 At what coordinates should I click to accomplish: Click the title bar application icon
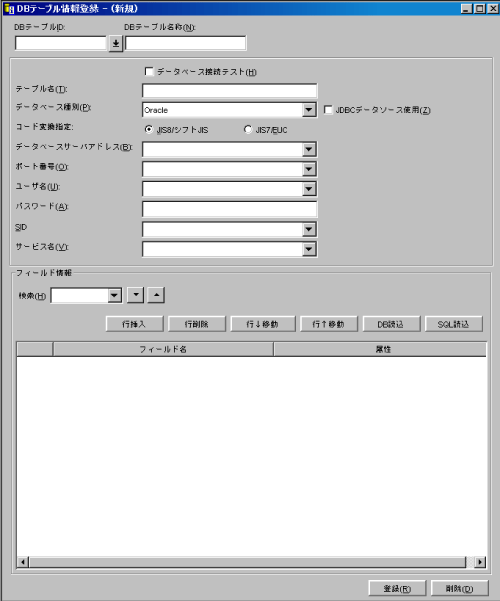pyautogui.click(x=9, y=8)
